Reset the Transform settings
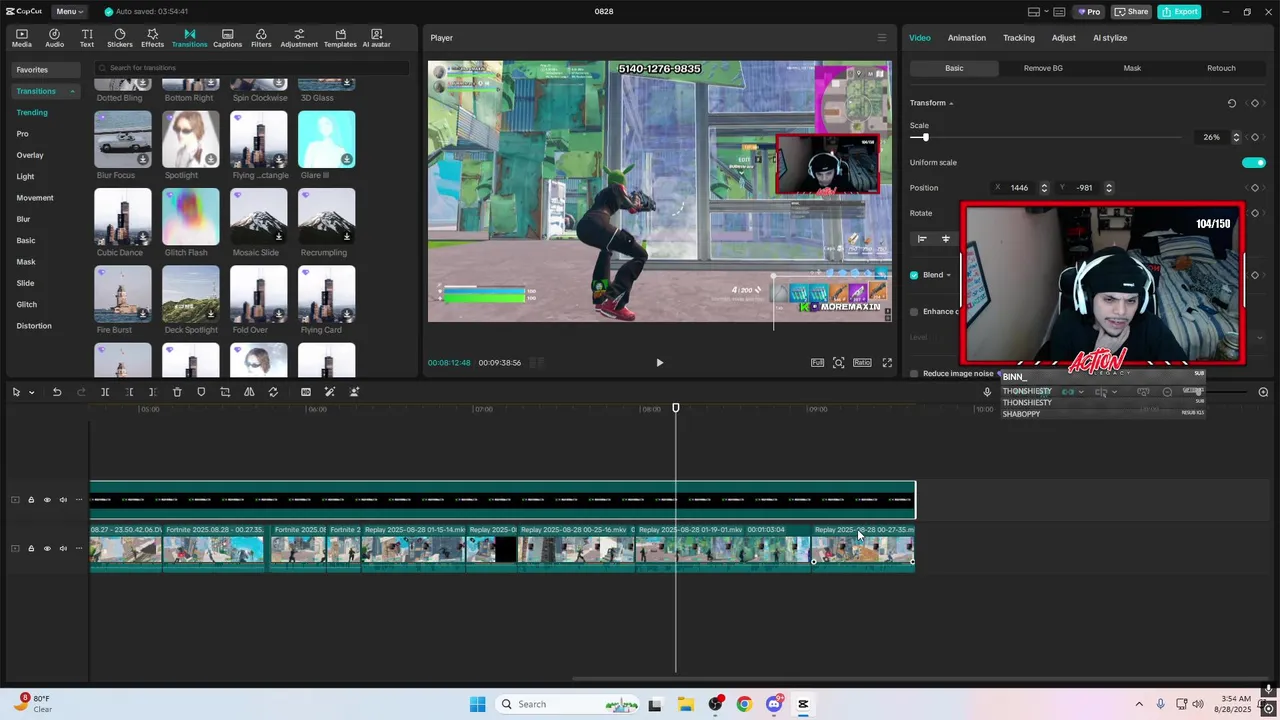Image resolution: width=1280 pixels, height=720 pixels. 1231,103
